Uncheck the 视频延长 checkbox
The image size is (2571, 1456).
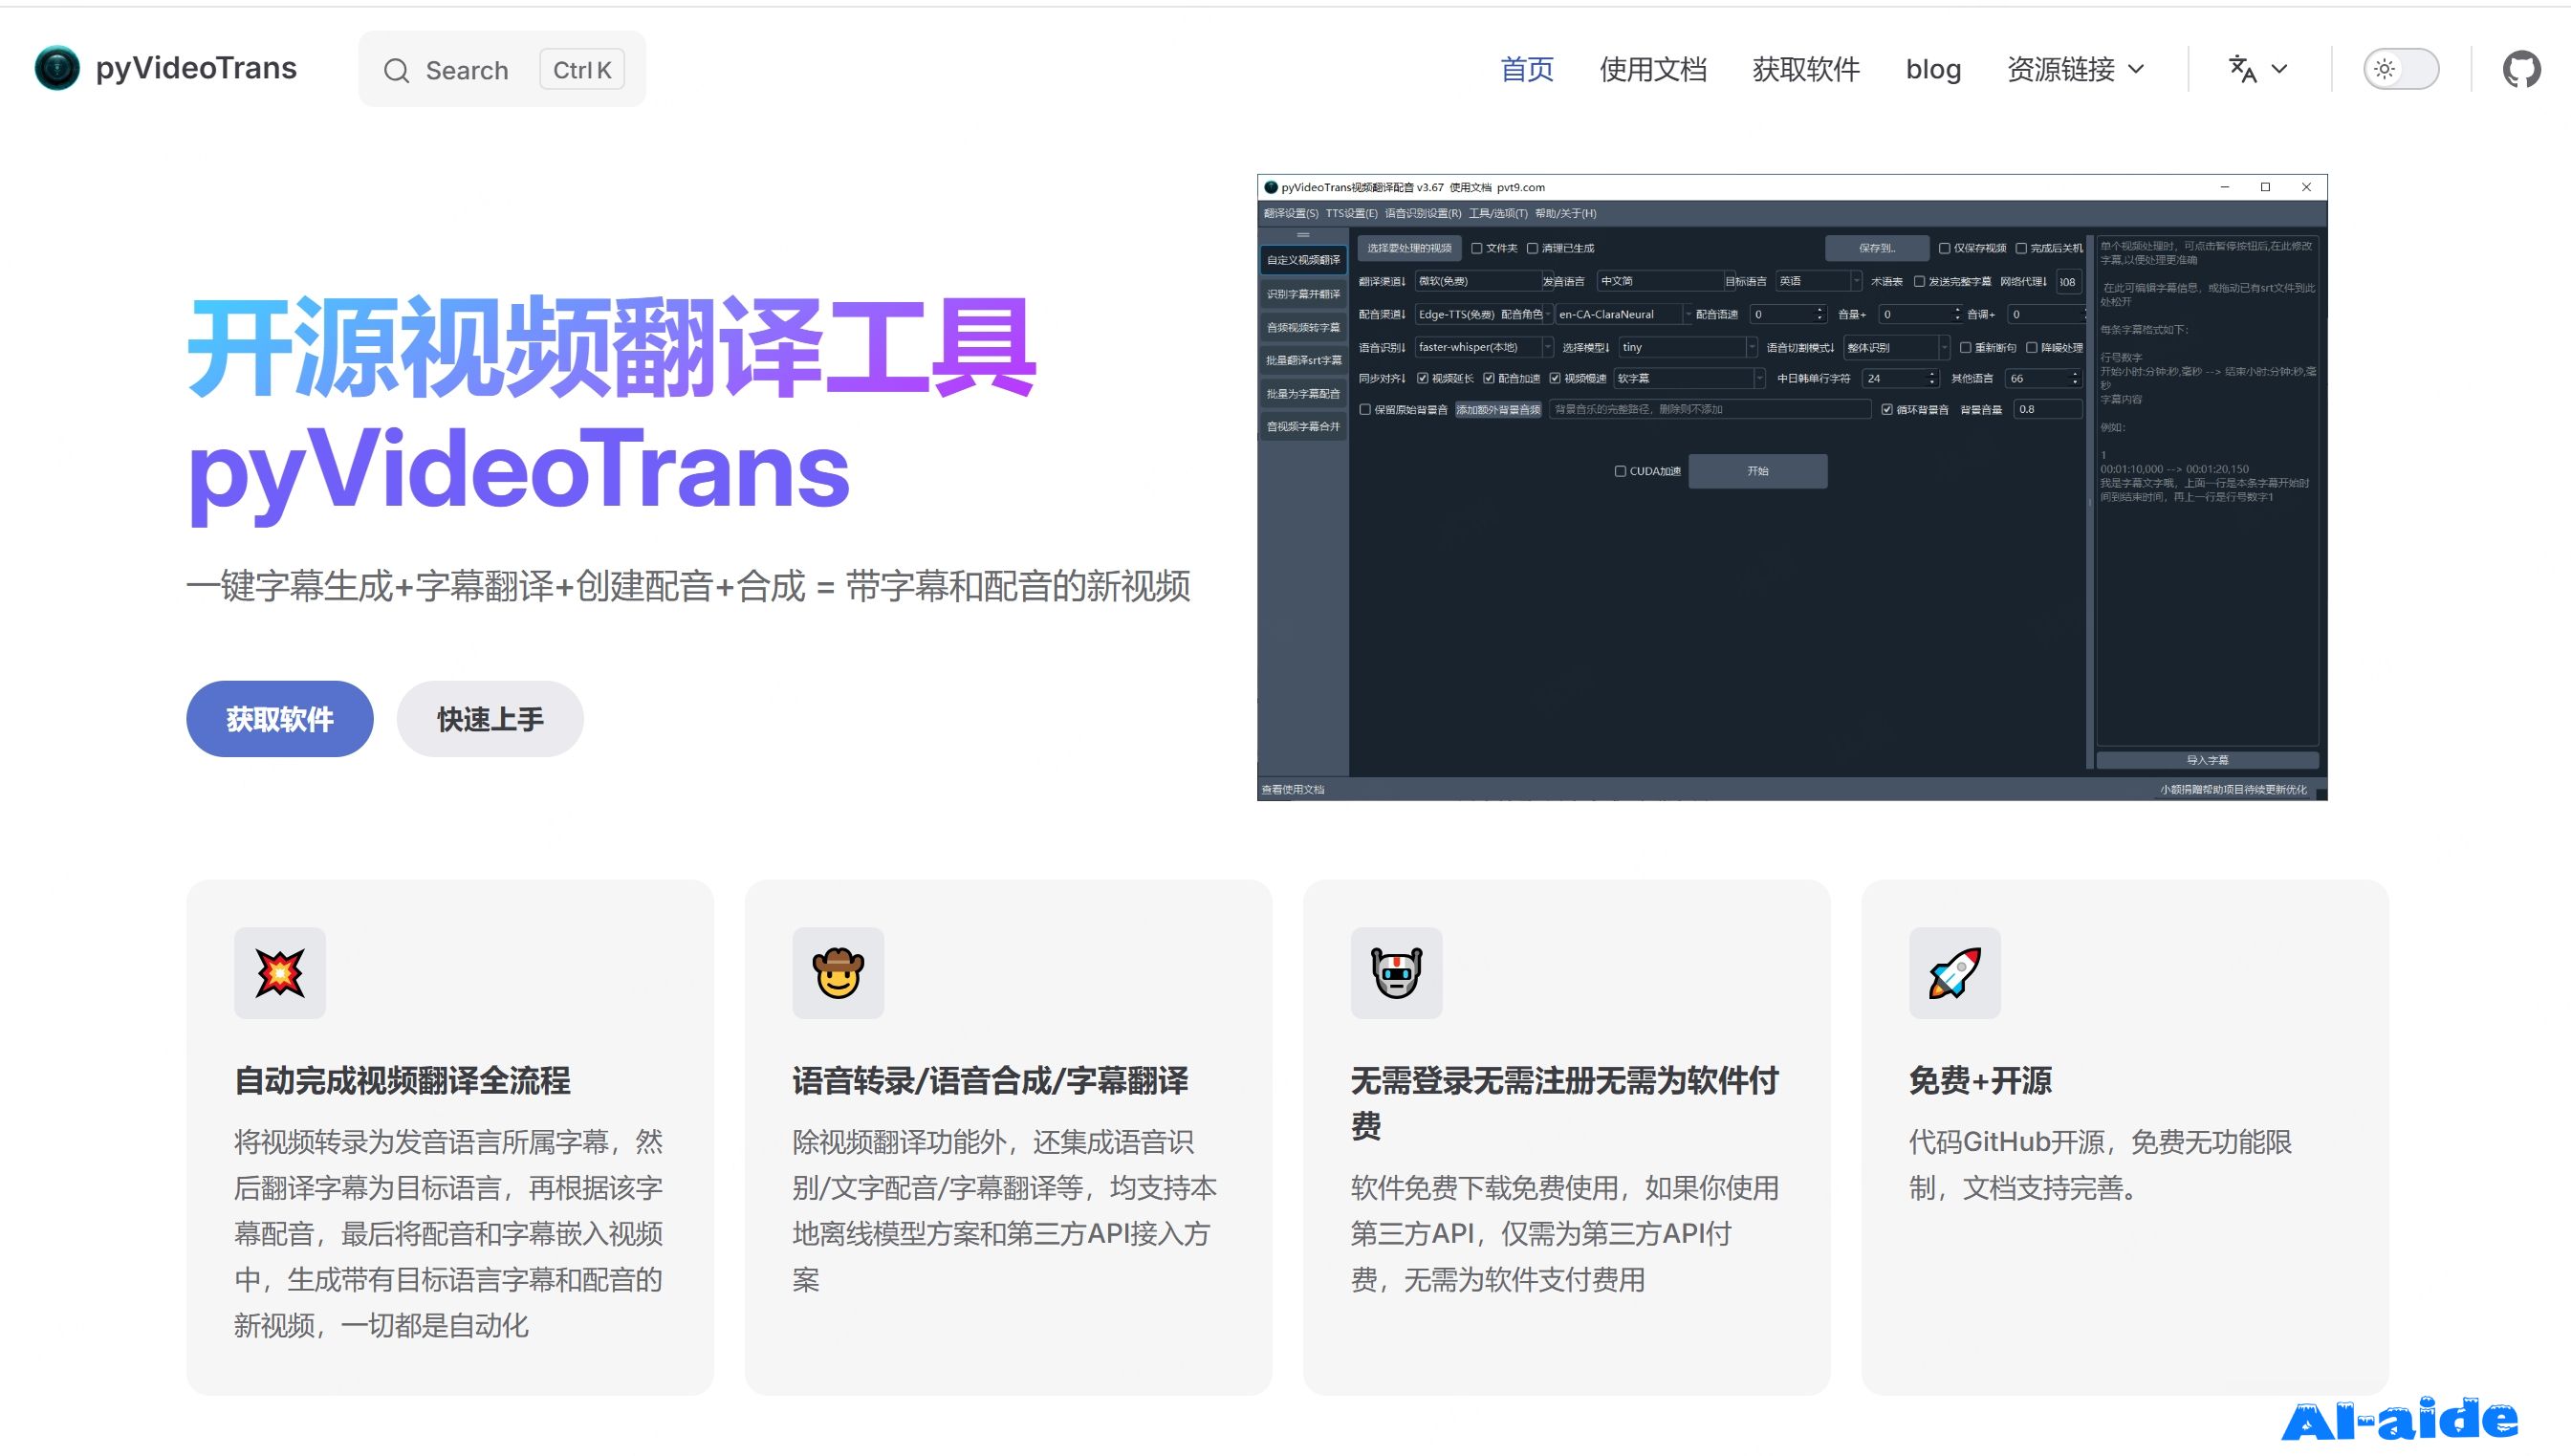click(x=1423, y=378)
